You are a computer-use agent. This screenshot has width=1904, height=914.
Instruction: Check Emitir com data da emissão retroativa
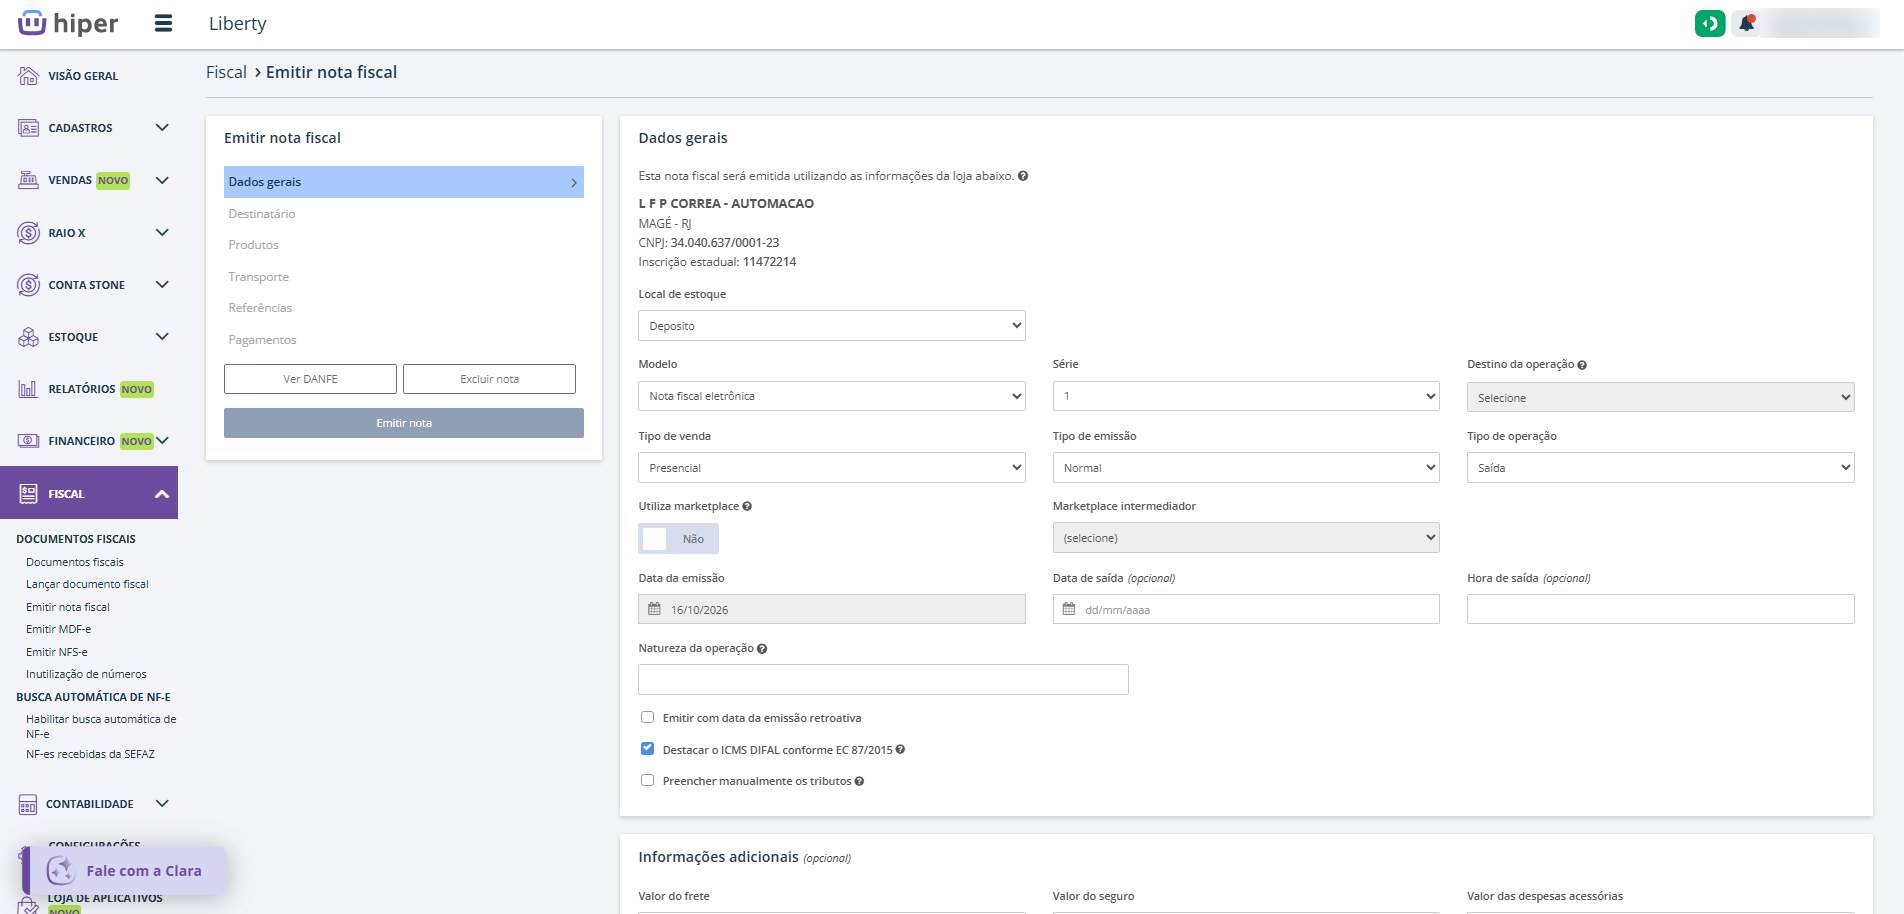(647, 717)
